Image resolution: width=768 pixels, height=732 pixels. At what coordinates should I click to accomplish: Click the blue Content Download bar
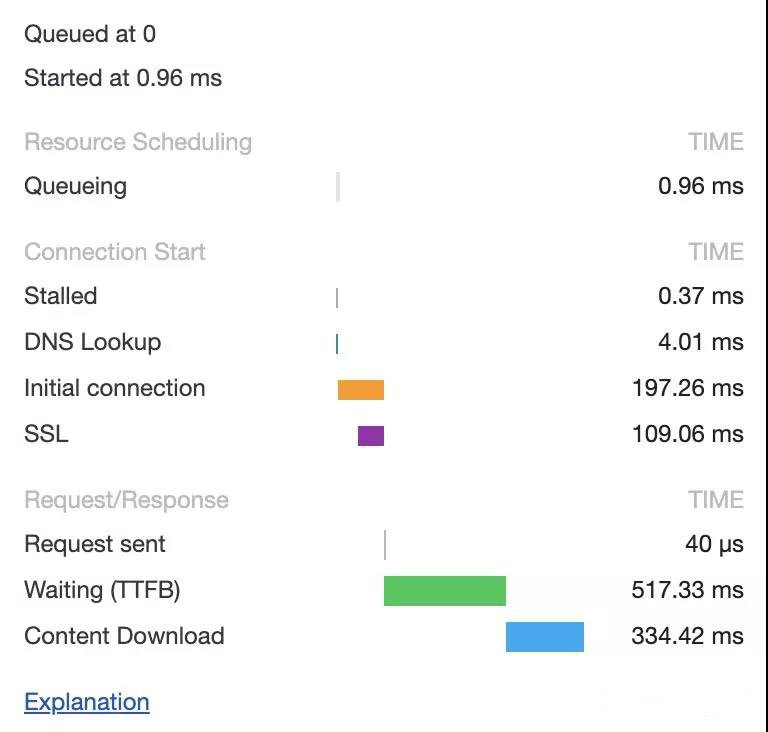545,637
